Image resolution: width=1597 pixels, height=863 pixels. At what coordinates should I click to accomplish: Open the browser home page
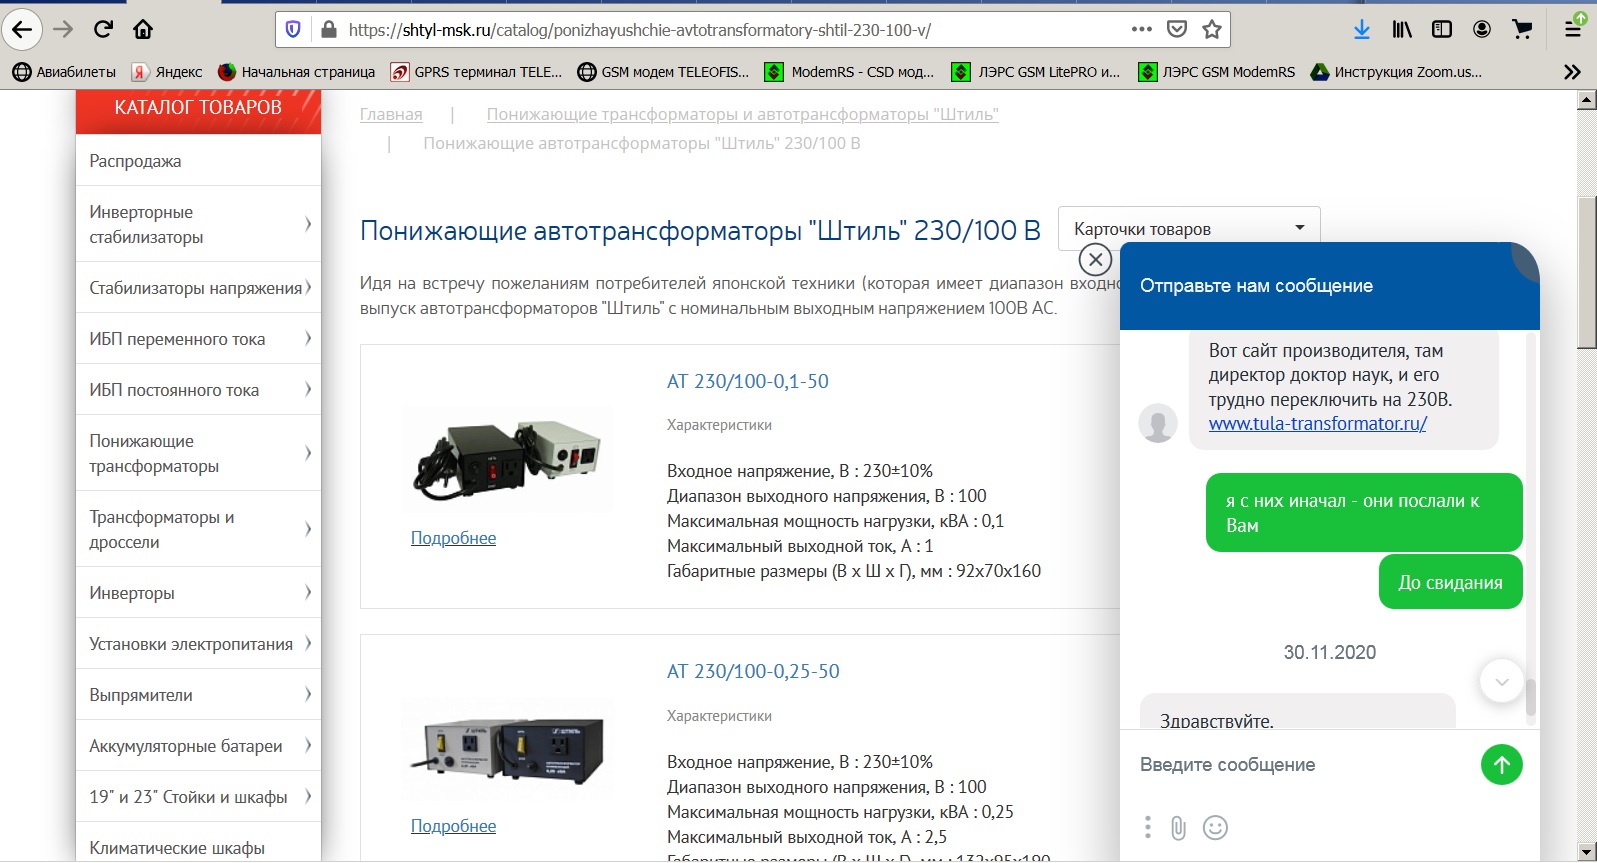click(143, 29)
